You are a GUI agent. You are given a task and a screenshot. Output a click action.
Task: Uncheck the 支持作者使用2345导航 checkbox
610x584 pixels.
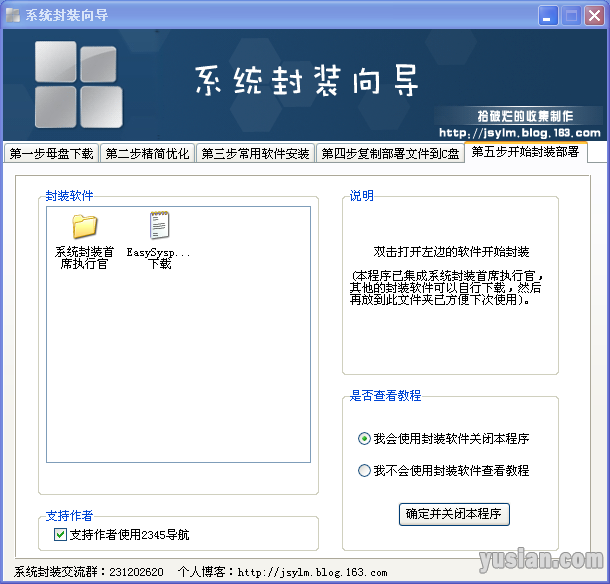60,535
